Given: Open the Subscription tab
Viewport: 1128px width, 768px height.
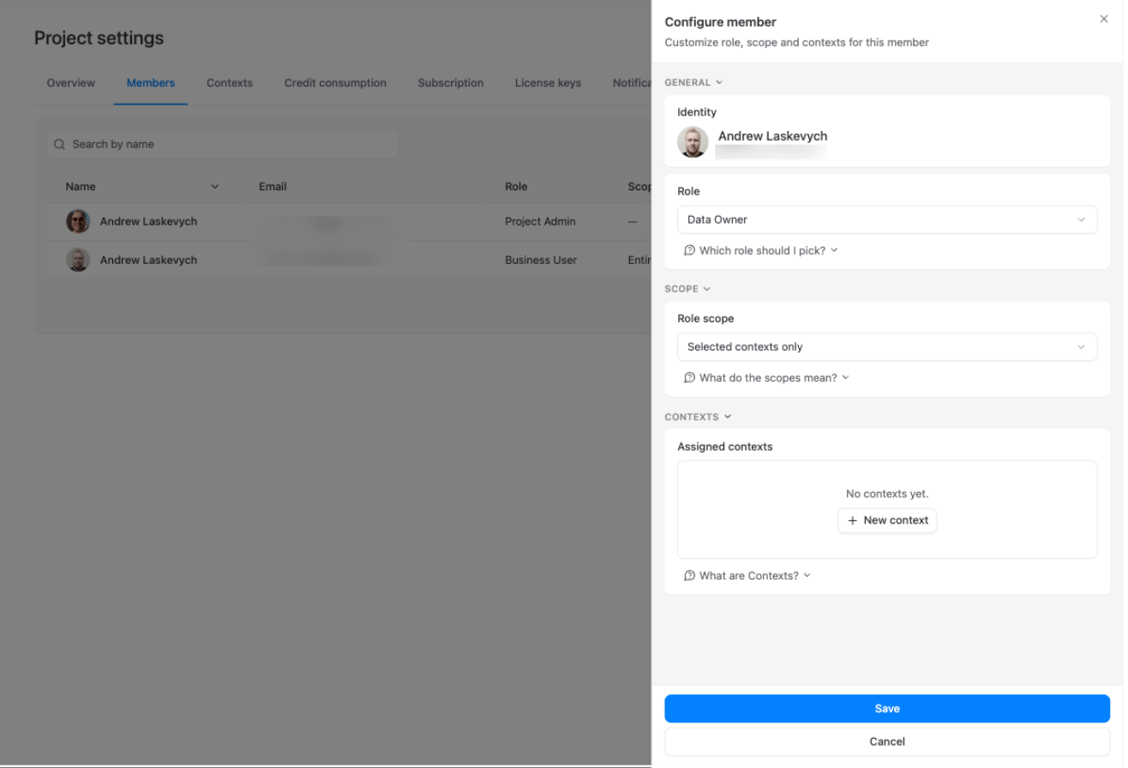Looking at the screenshot, I should [x=450, y=83].
